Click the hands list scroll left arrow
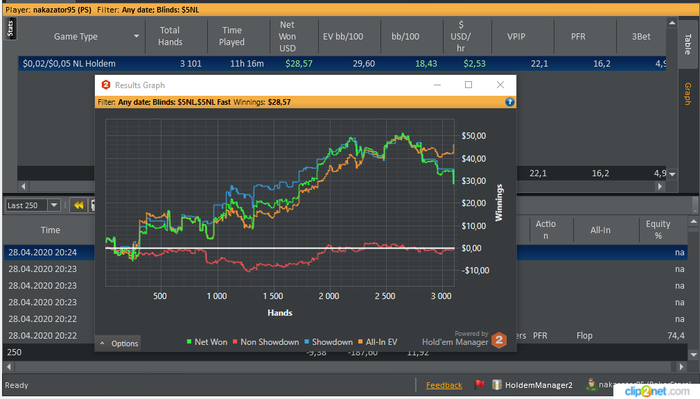The height and width of the screenshot is (399, 700). point(9,366)
